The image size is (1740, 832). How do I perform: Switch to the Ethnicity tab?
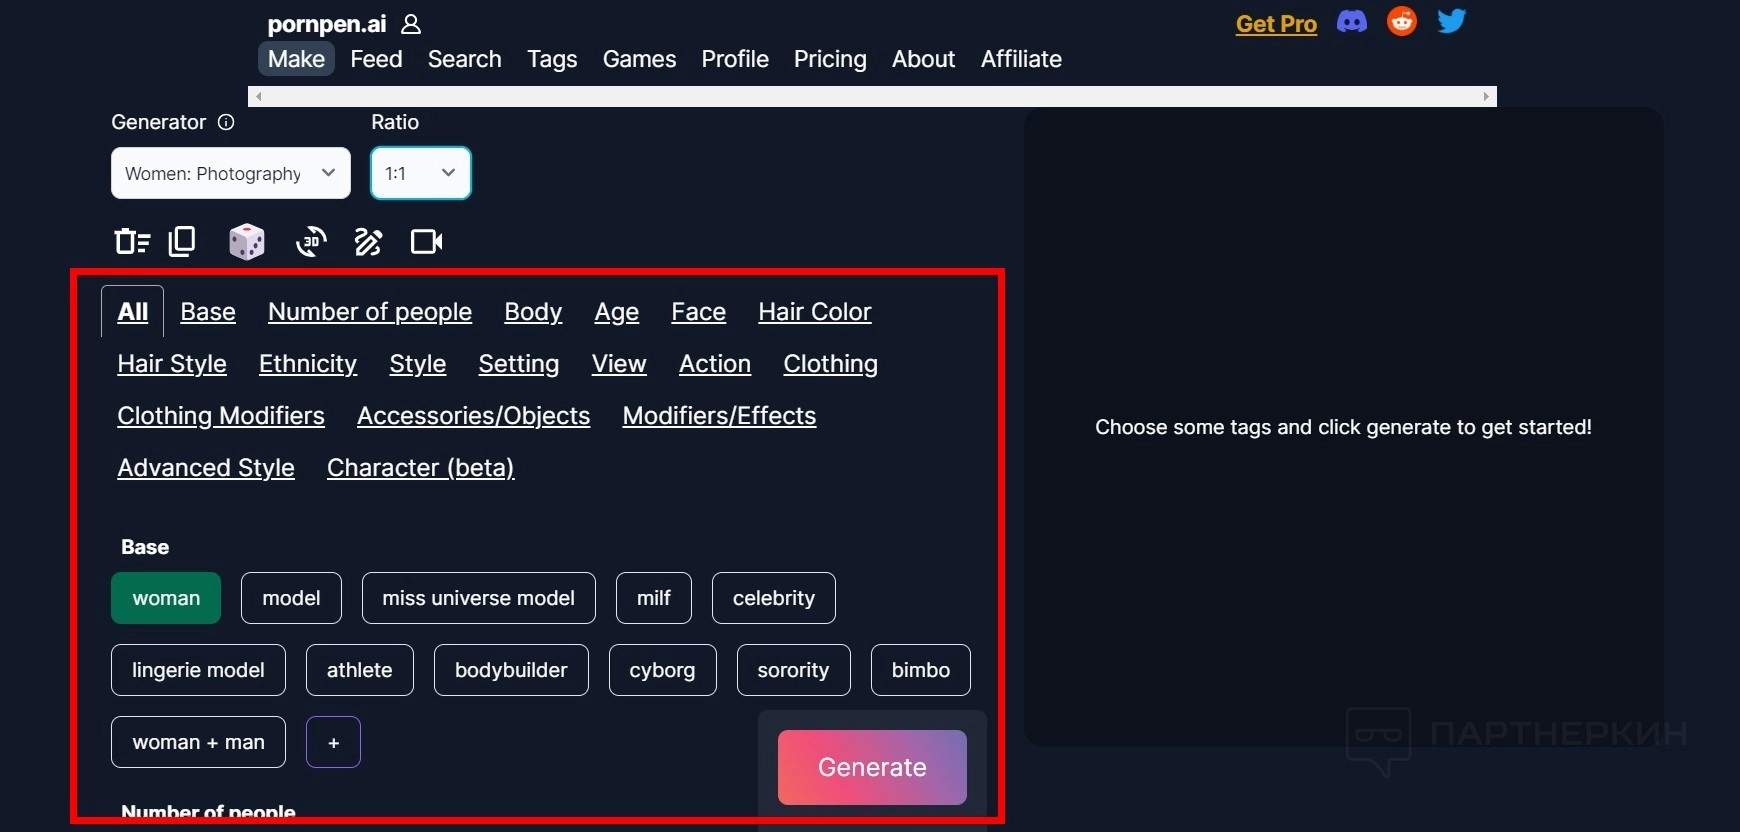coord(308,364)
